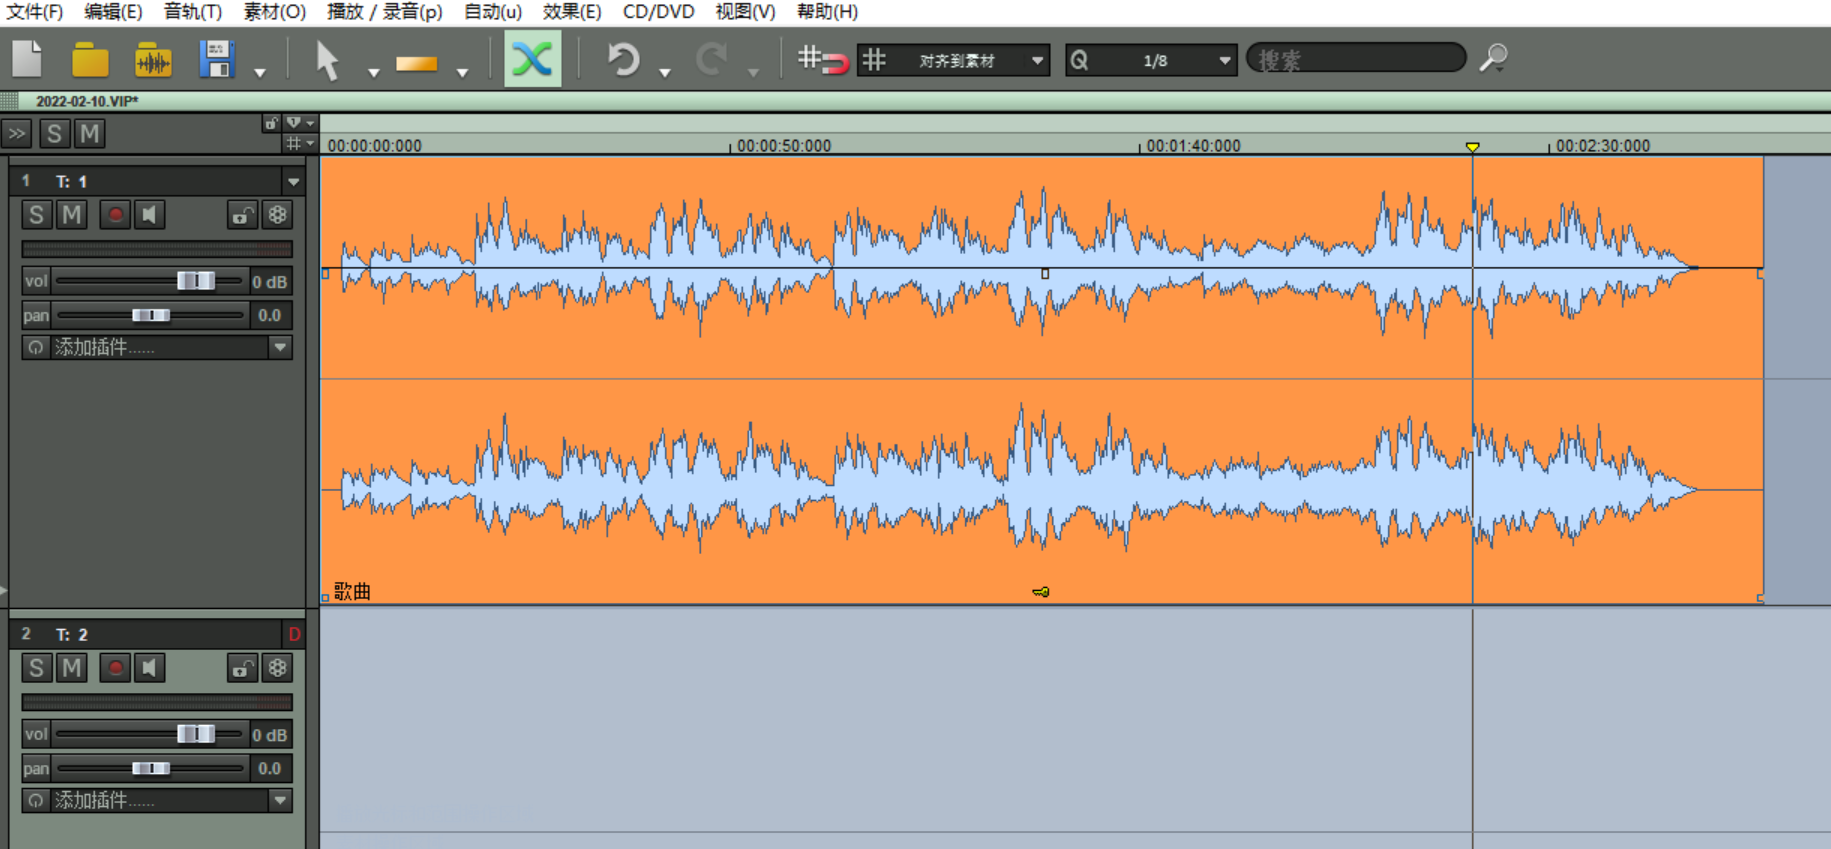Open the 文件(F) menu
Viewport: 1831px width, 849px height.
point(35,12)
